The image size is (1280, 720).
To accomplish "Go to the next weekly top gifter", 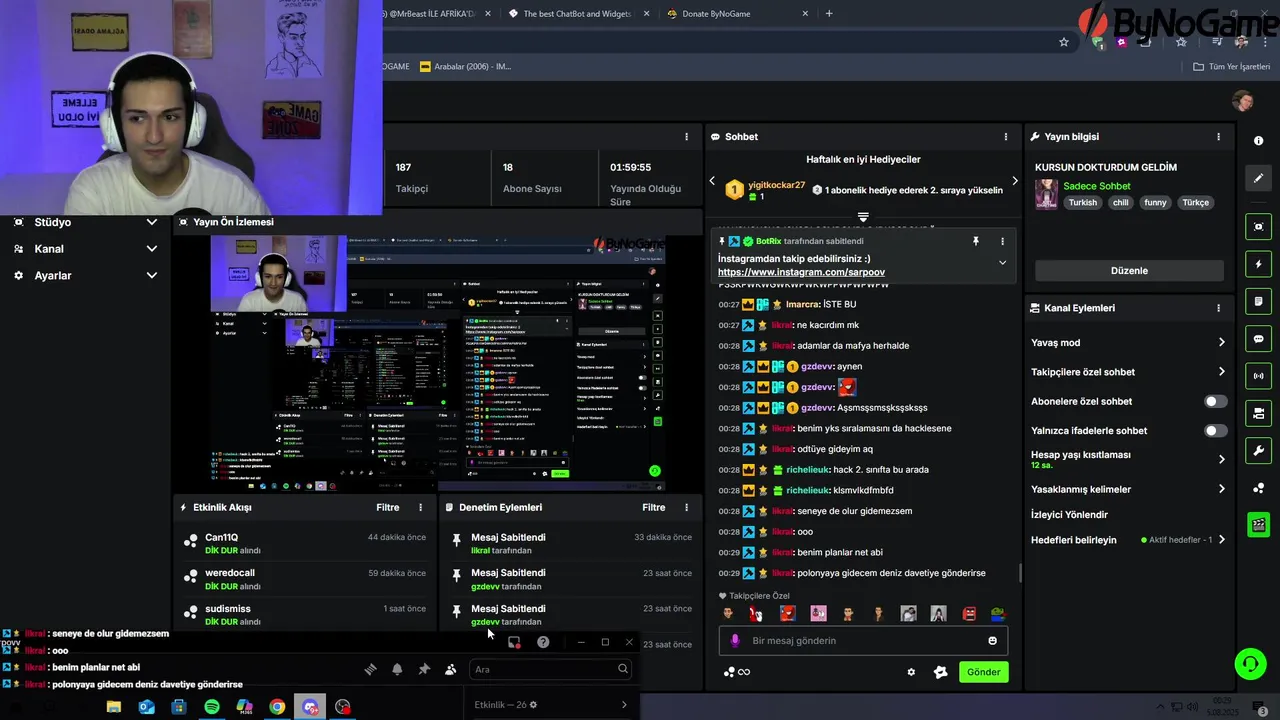I will point(1014,181).
